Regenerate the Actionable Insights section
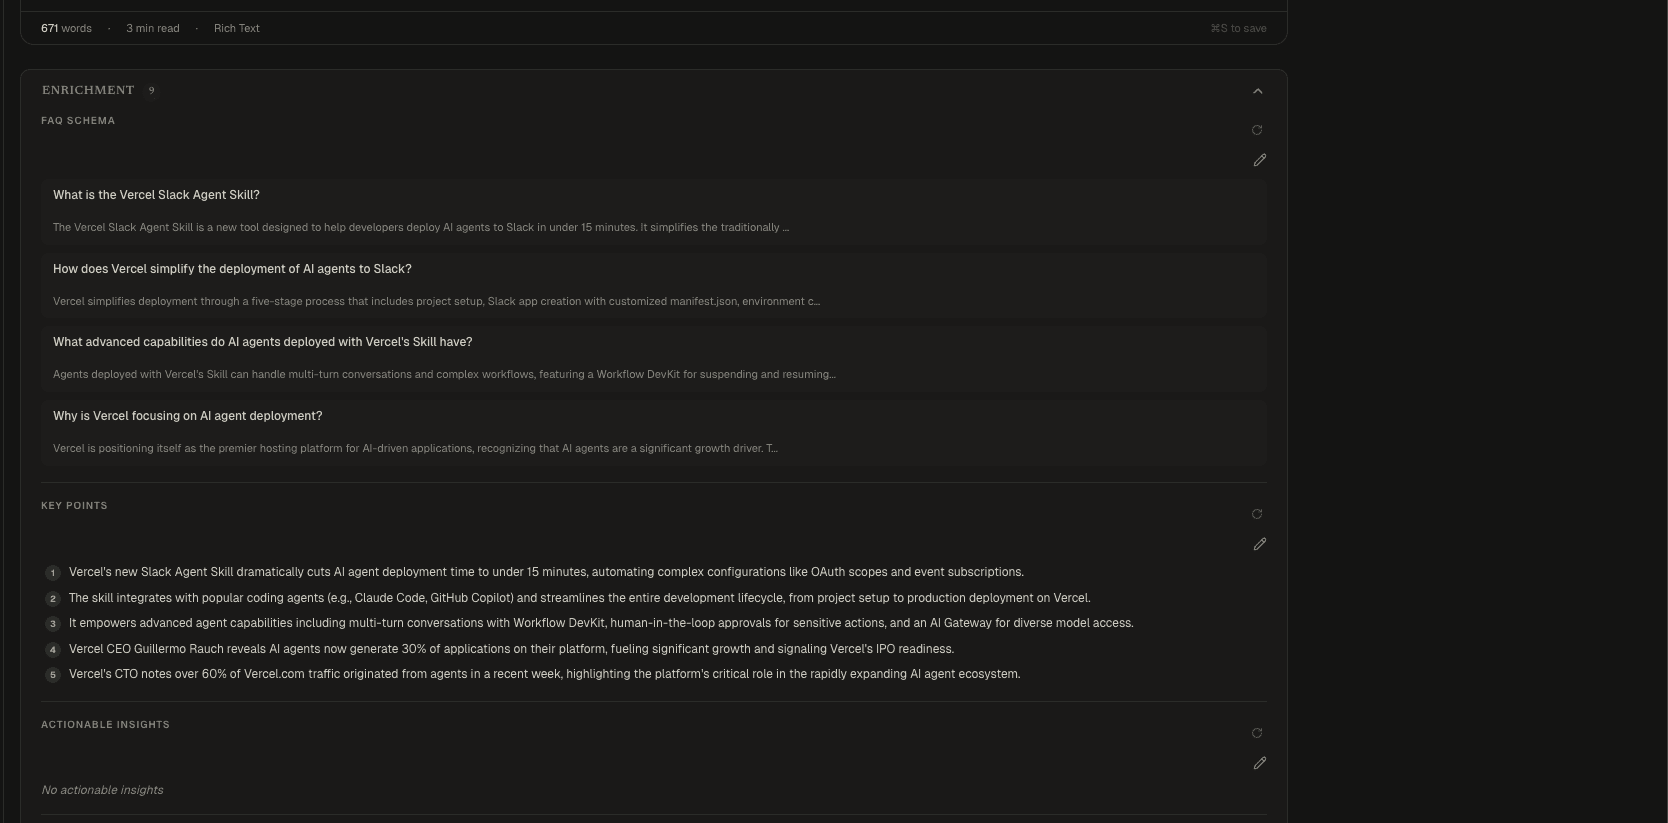This screenshot has height=823, width=1668. tap(1257, 733)
